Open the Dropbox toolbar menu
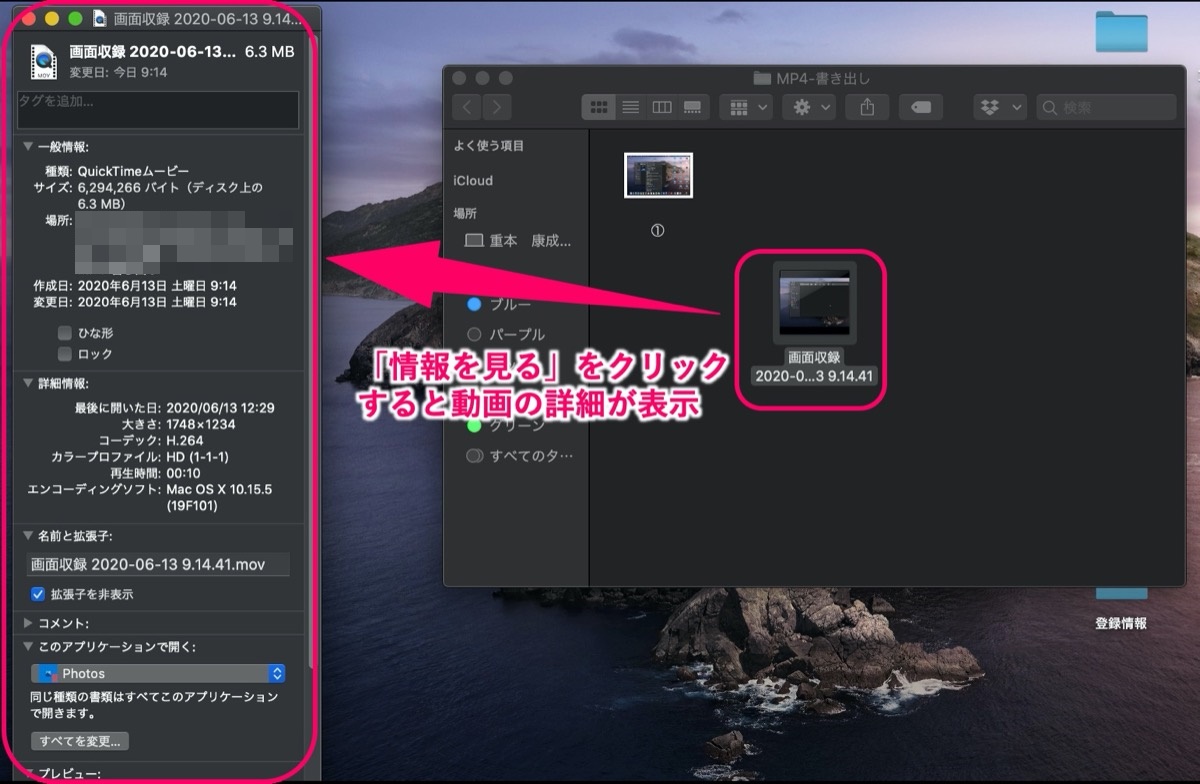Image resolution: width=1200 pixels, height=784 pixels. pyautogui.click(x=999, y=107)
